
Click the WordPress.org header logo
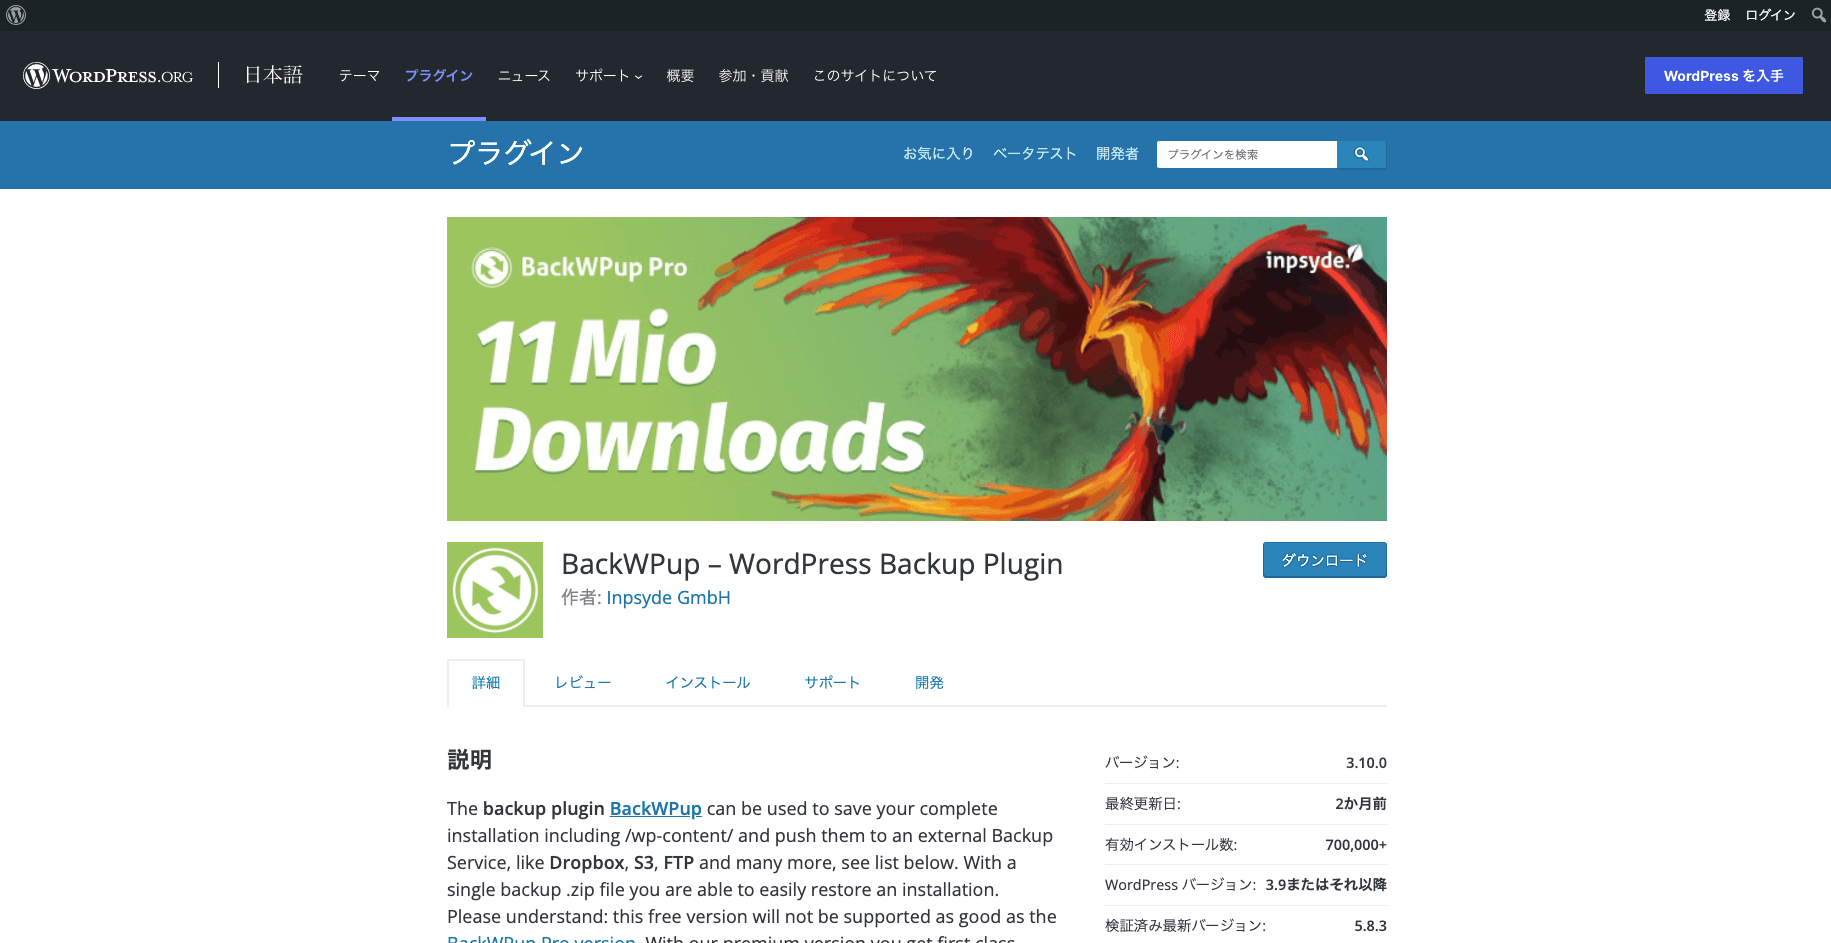108,76
